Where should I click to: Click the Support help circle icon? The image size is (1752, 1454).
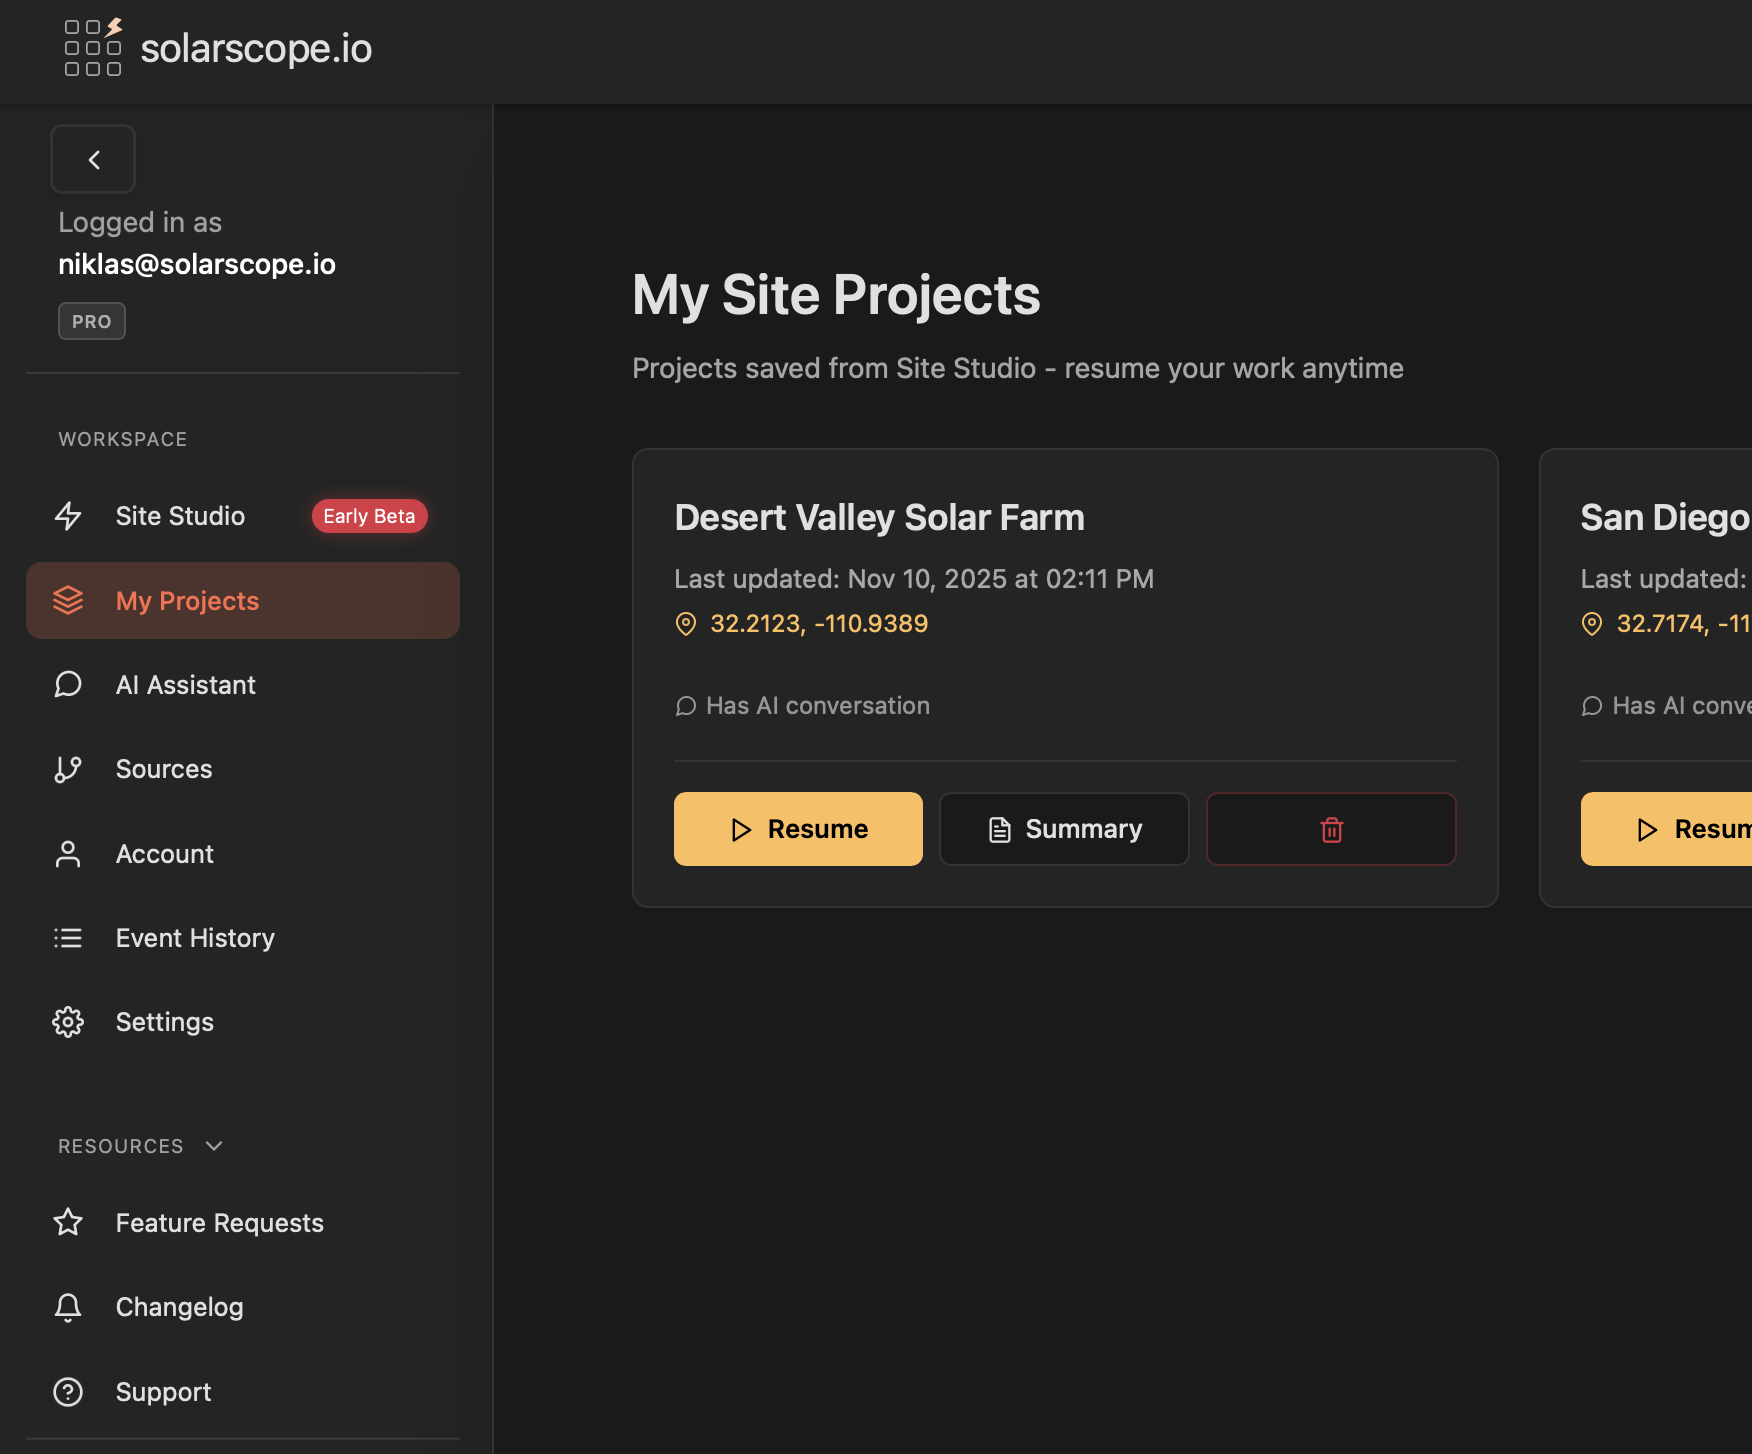pyautogui.click(x=68, y=1392)
